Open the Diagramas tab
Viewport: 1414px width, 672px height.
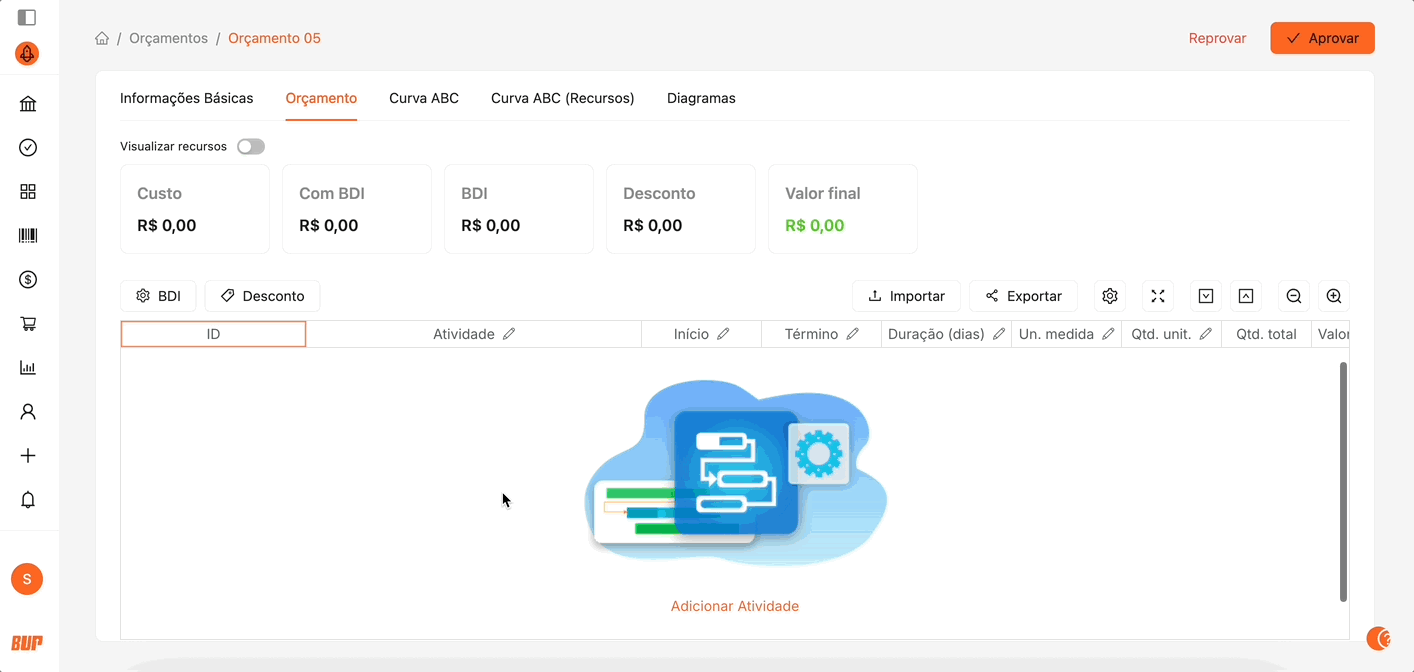tap(701, 98)
